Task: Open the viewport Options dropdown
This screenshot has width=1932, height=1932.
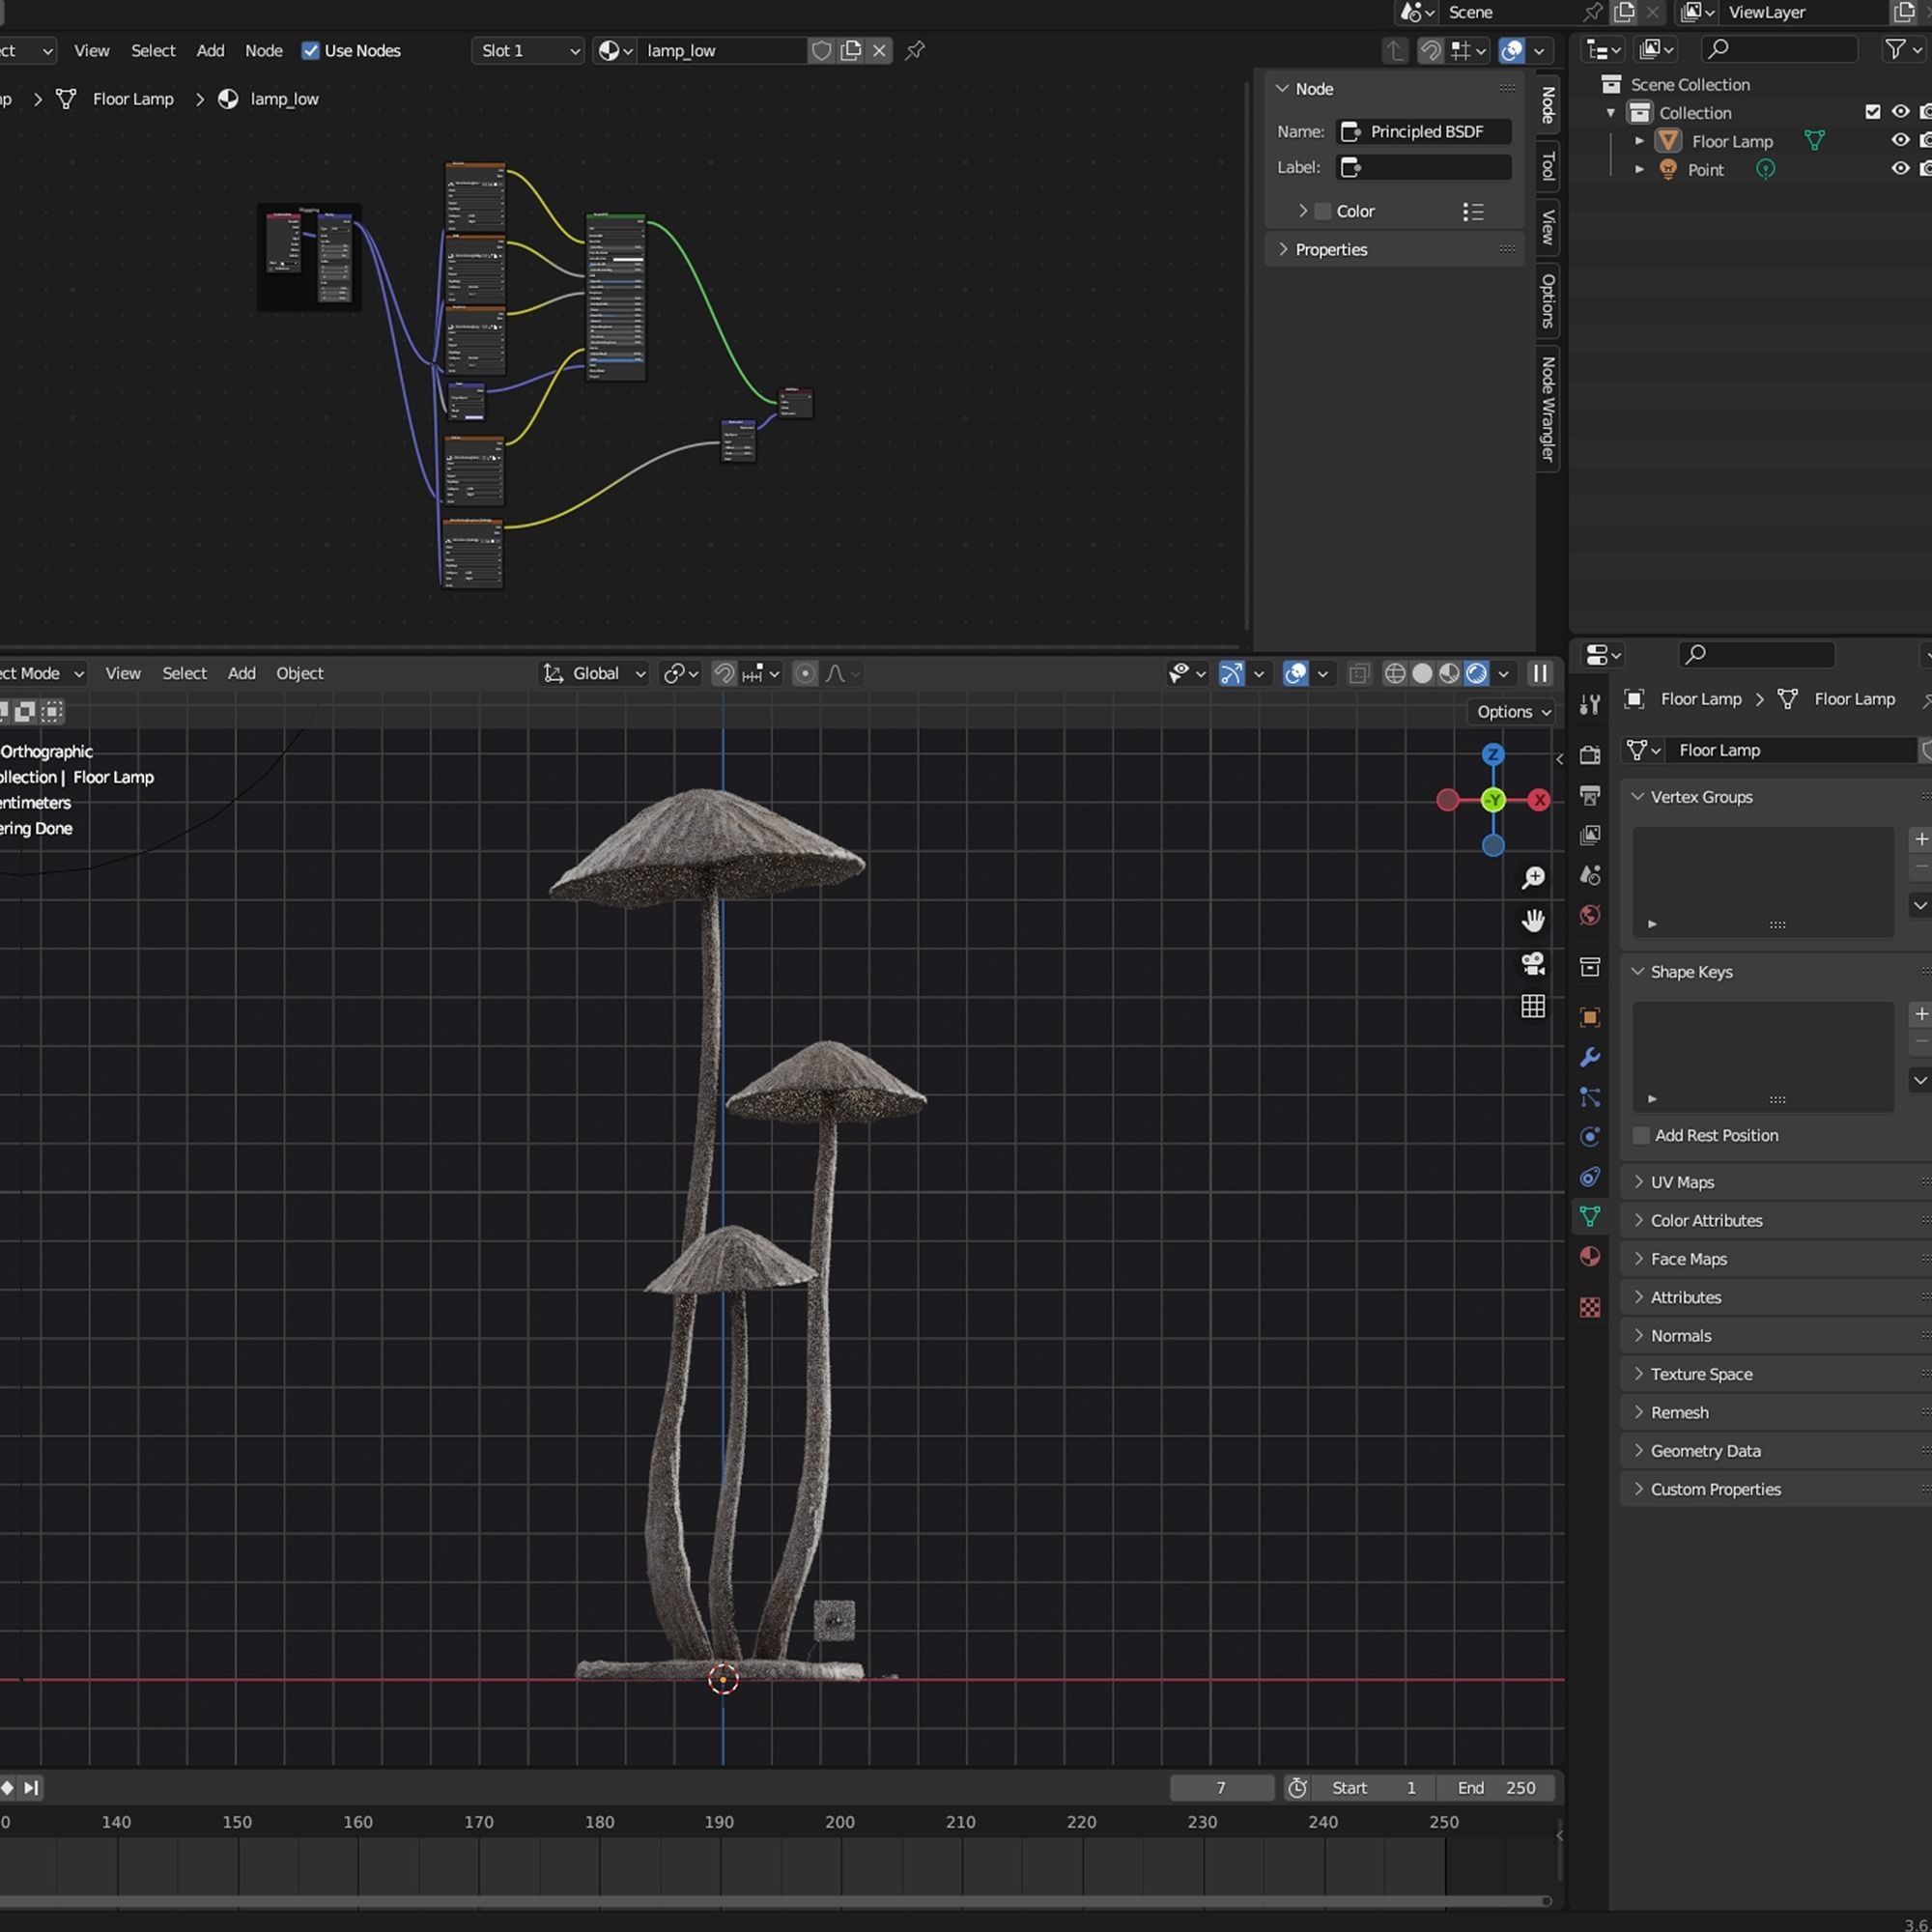Action: point(1513,711)
